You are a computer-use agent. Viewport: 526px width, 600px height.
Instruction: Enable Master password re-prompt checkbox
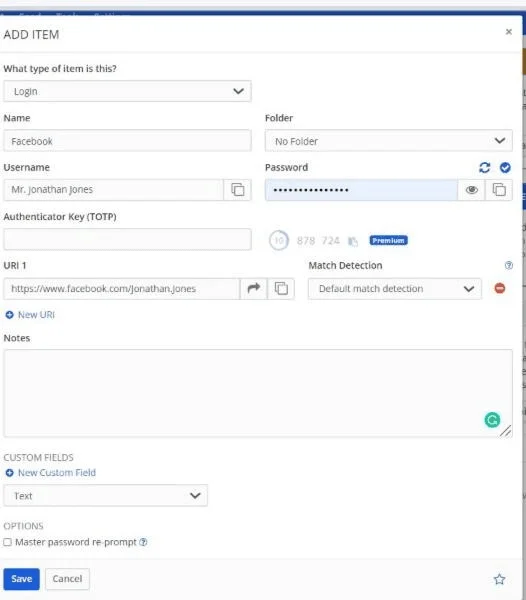coord(7,542)
